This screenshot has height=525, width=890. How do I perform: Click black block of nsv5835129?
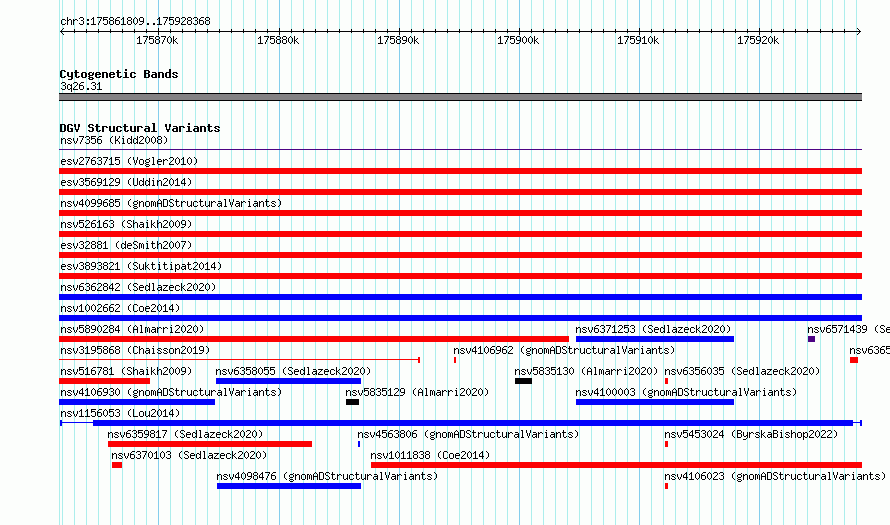[352, 402]
